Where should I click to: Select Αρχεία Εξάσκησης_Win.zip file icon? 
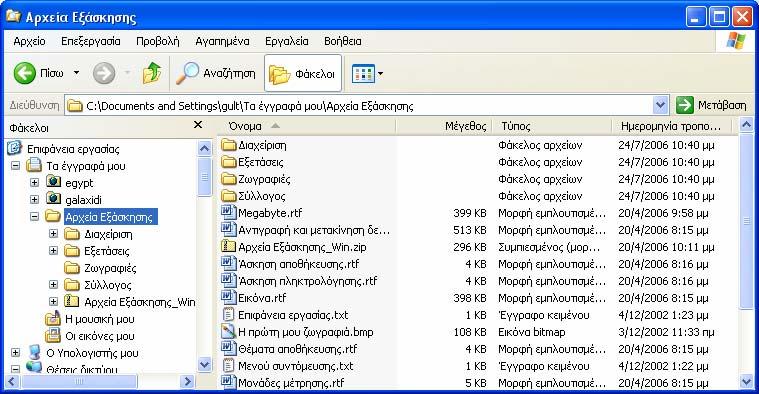coord(228,246)
